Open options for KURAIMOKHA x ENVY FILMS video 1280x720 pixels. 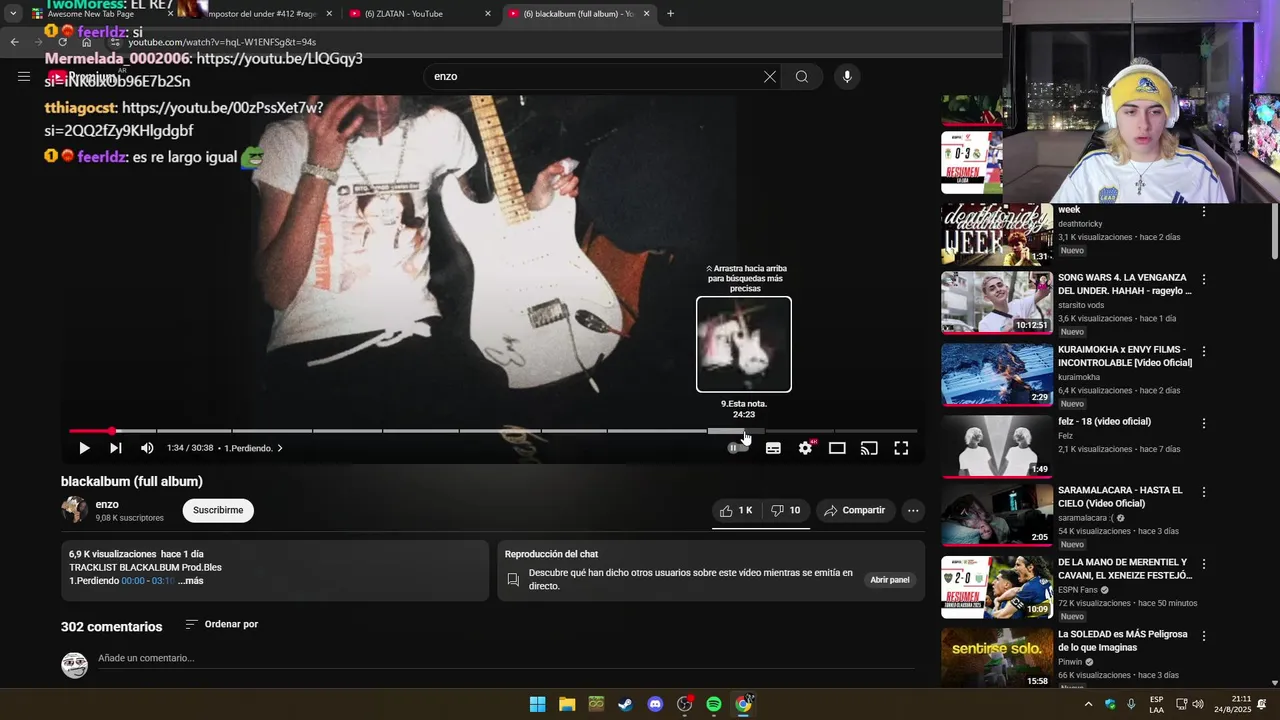(1204, 351)
